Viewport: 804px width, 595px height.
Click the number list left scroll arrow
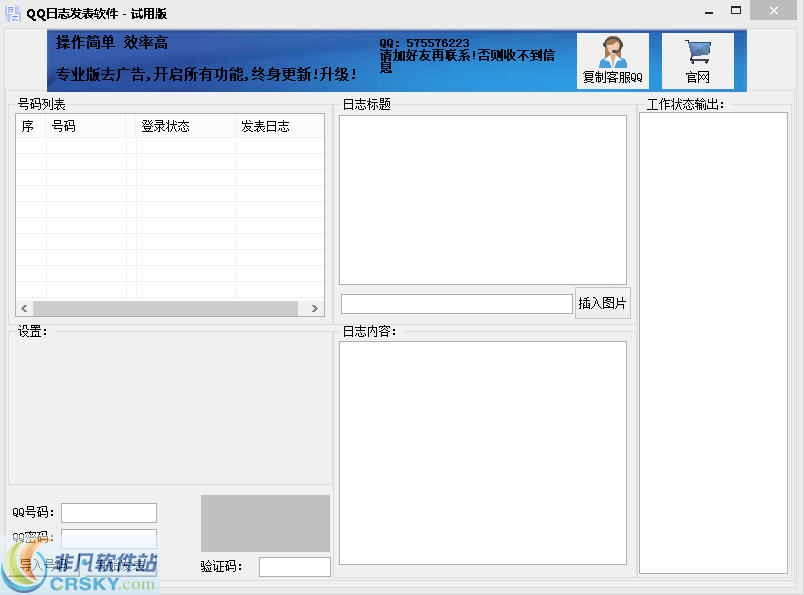pos(24,308)
